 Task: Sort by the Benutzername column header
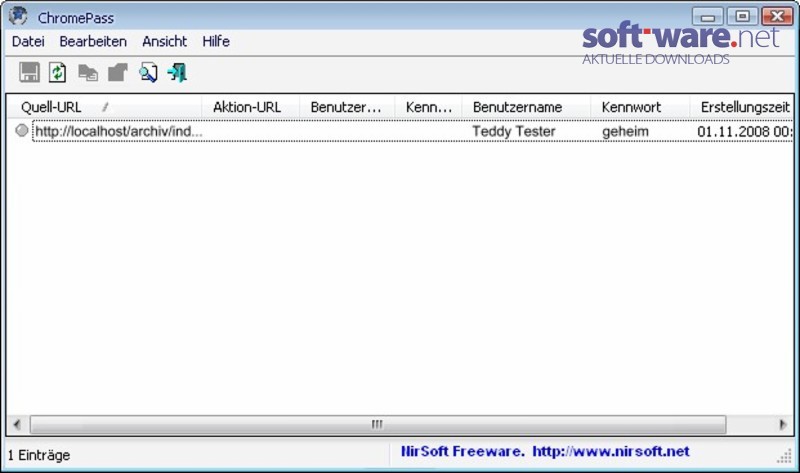point(526,107)
